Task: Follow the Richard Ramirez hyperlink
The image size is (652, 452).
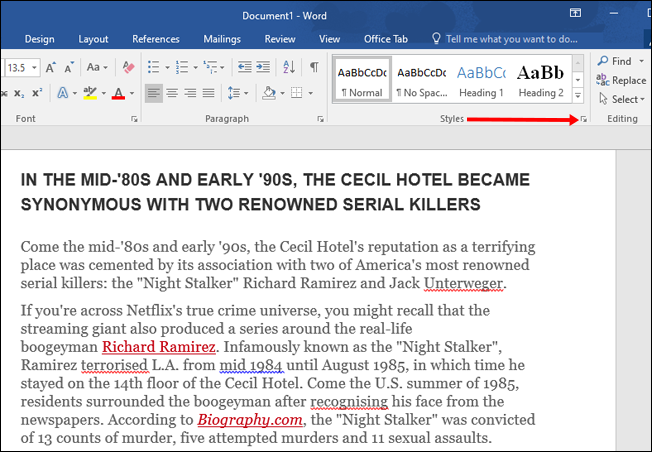Action: (x=158, y=347)
